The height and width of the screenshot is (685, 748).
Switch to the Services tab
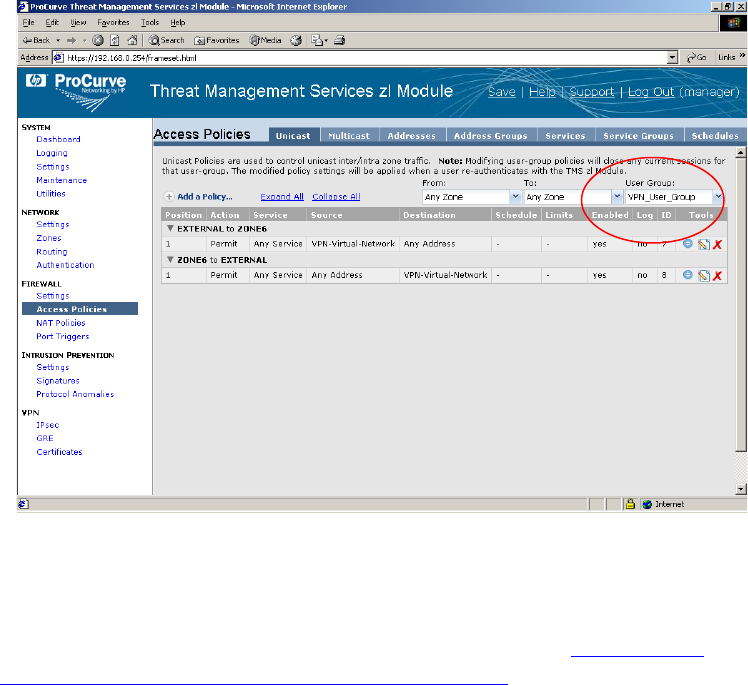click(x=565, y=135)
